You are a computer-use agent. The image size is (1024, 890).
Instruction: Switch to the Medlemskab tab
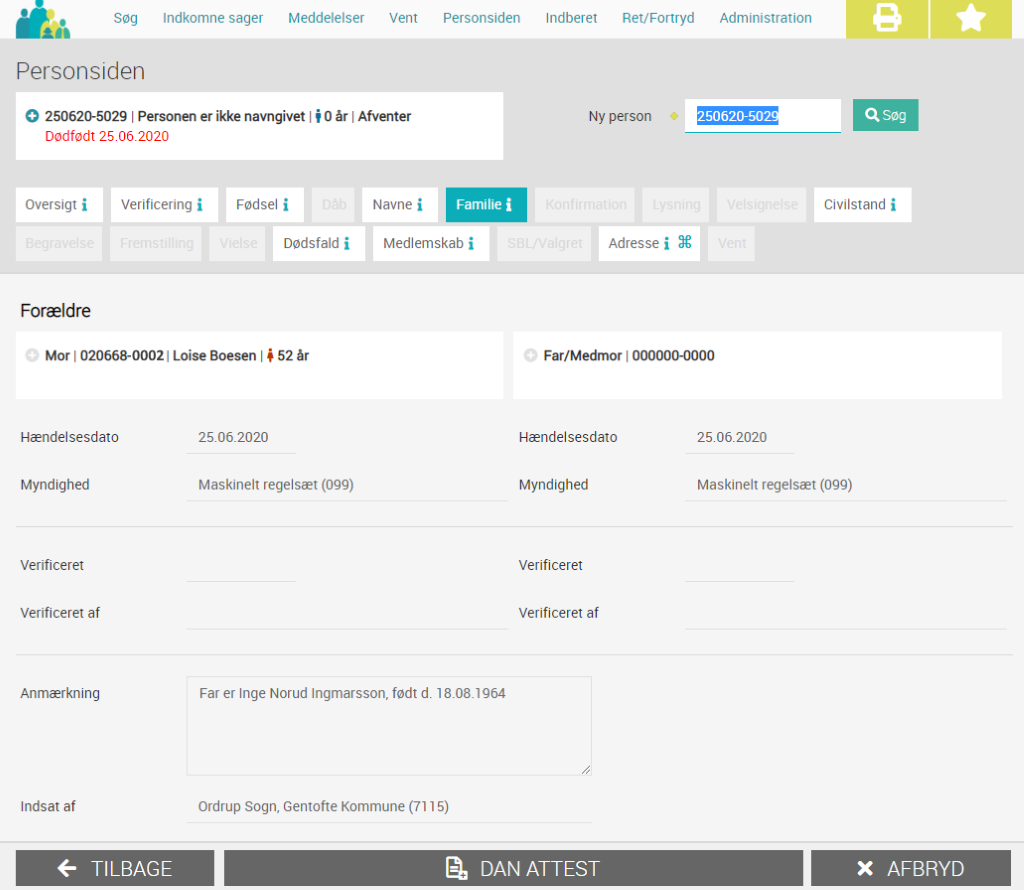(431, 244)
